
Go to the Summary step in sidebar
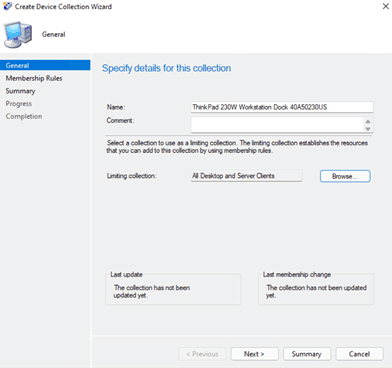[20, 91]
